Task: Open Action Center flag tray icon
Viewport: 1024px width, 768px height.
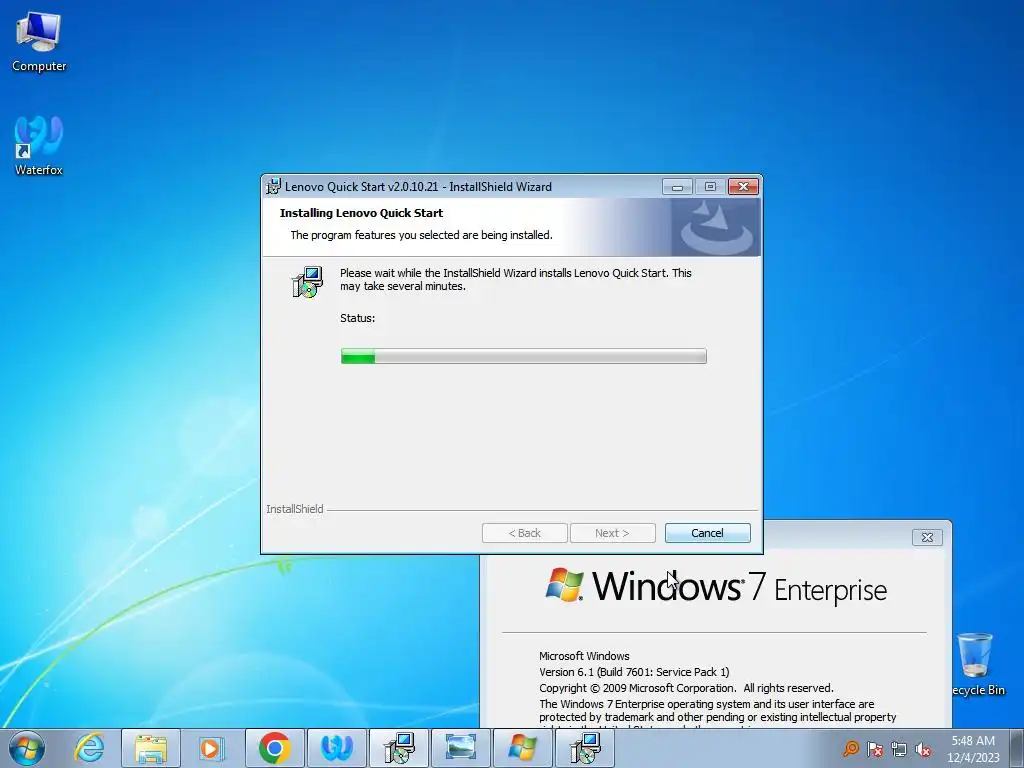Action: (875, 749)
